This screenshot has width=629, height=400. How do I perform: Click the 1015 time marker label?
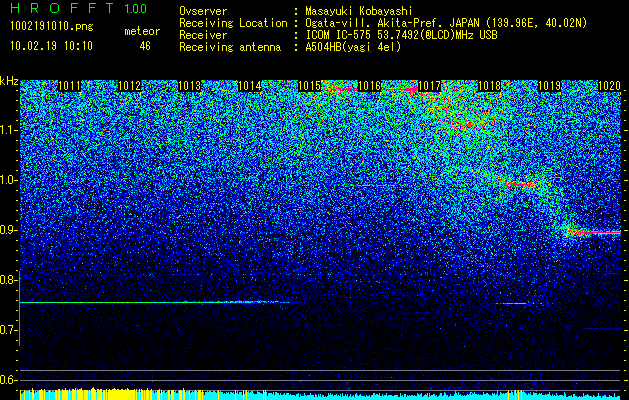click(310, 86)
